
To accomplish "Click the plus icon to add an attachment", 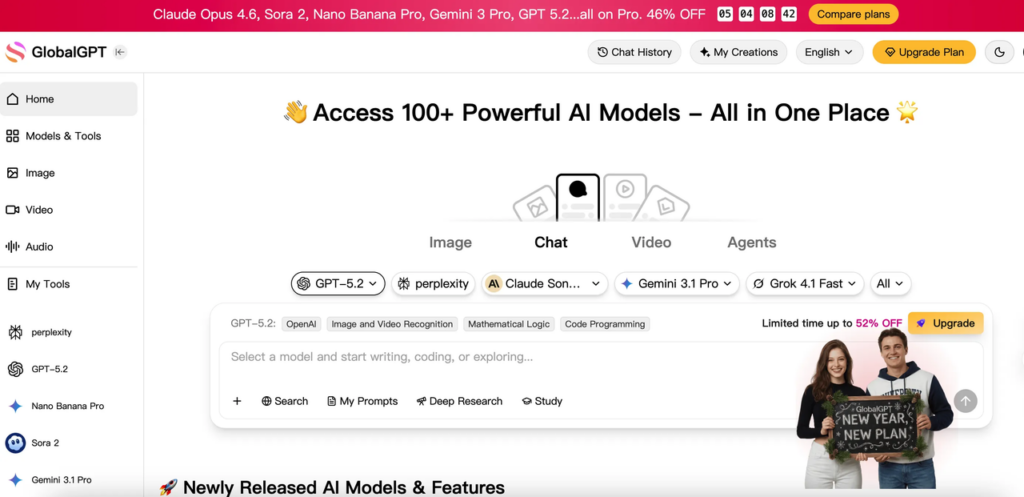I will click(x=237, y=401).
